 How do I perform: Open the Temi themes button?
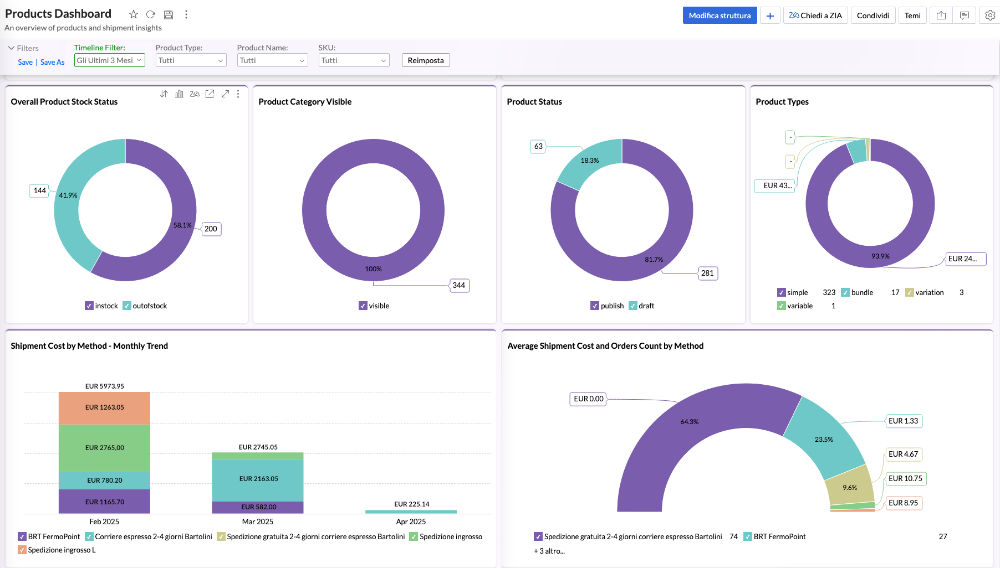point(913,15)
